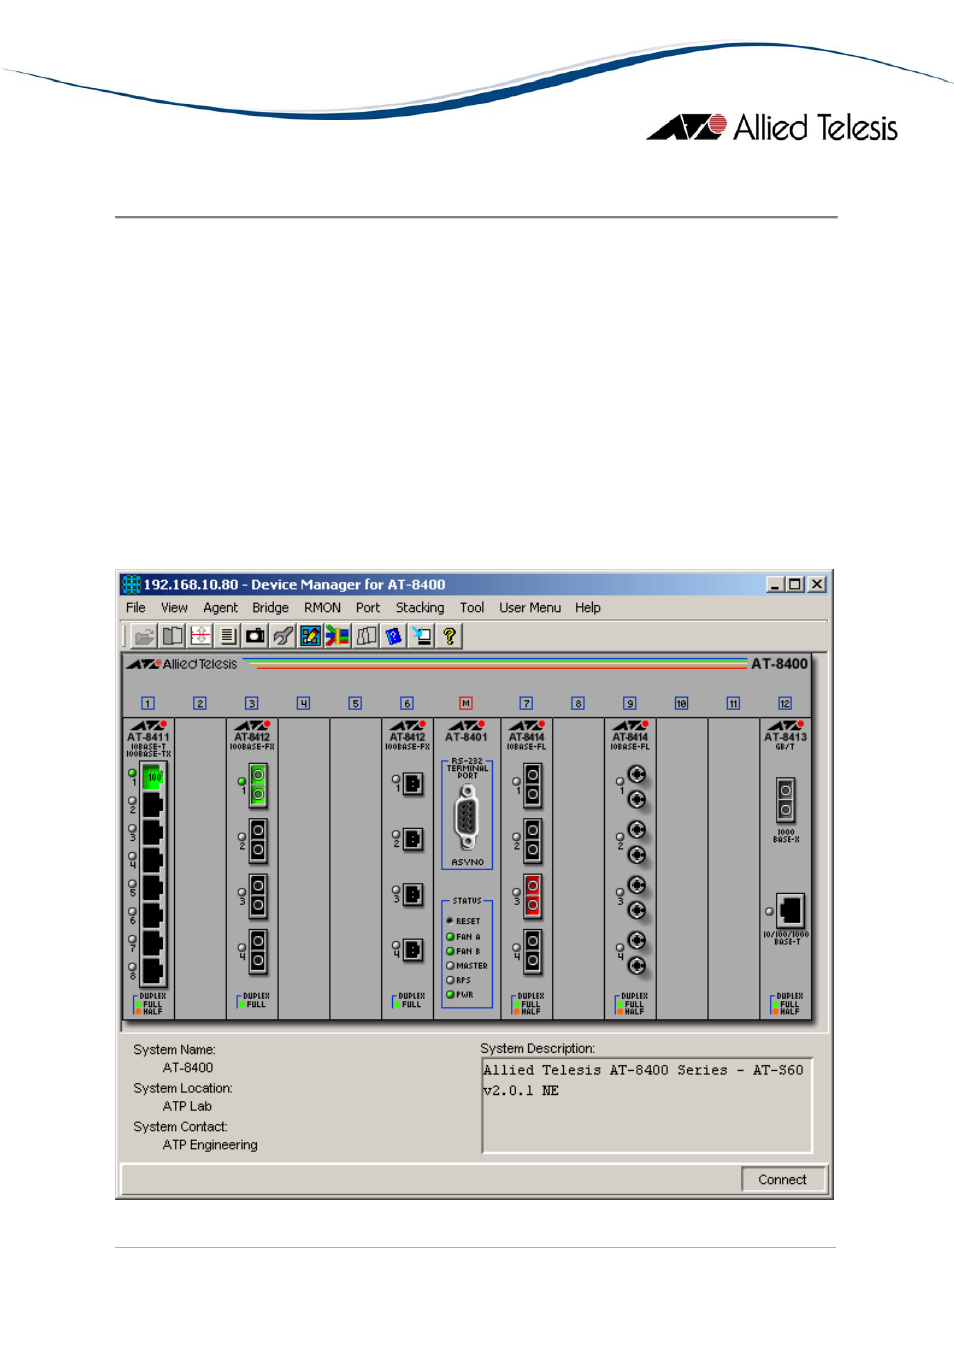
Task: Select the red M master slot marker
Action: click(466, 703)
